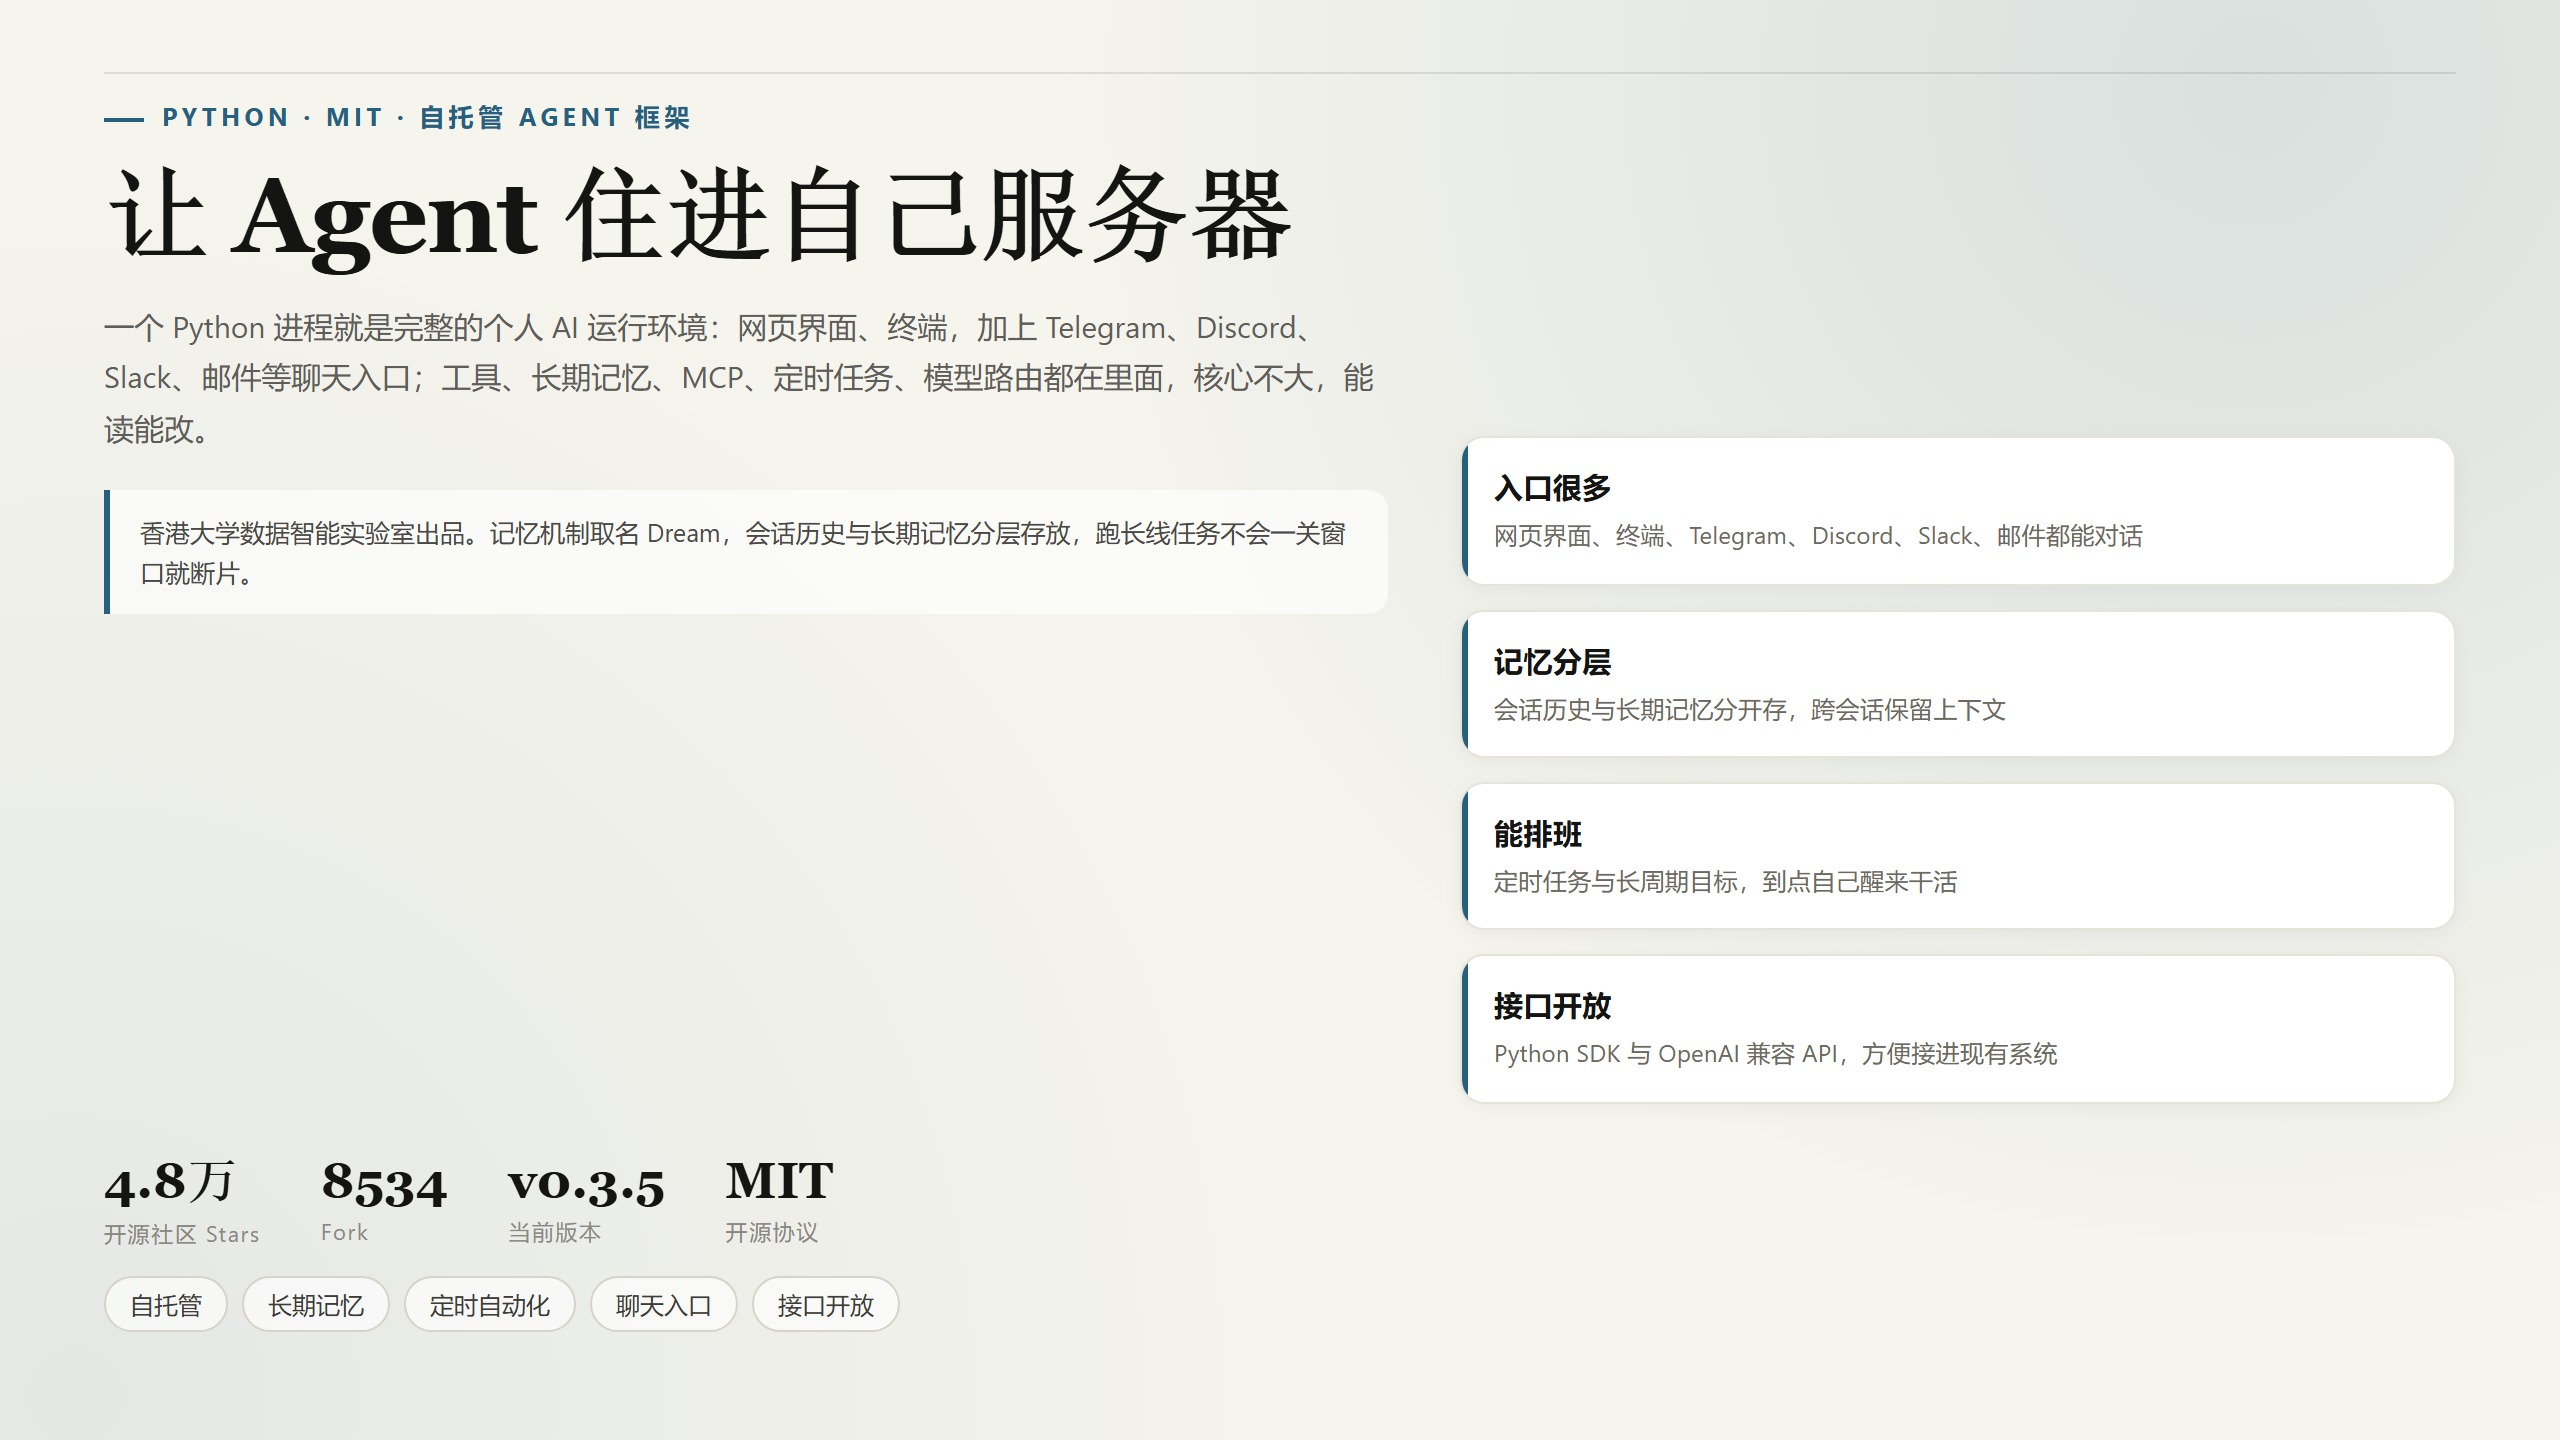The image size is (2560, 1440).
Task: Click the Fork label under 8534
Action: 345,1233
